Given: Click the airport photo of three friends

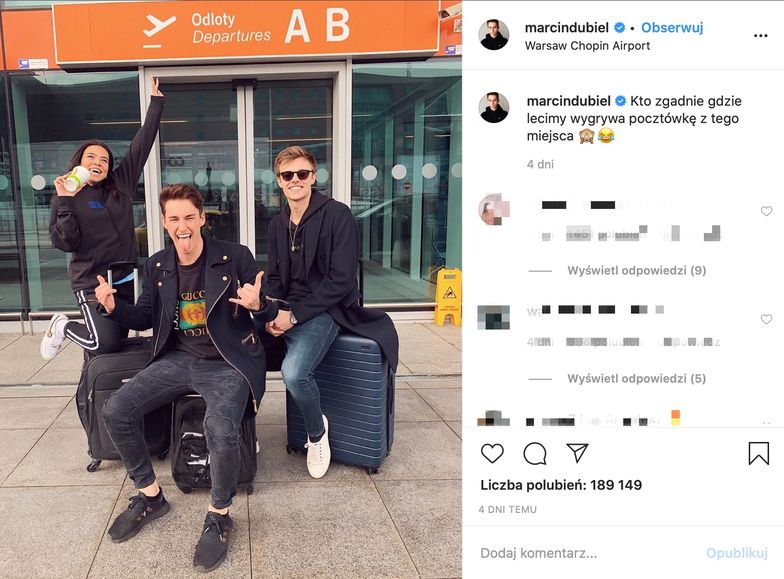Looking at the screenshot, I should tap(231, 290).
